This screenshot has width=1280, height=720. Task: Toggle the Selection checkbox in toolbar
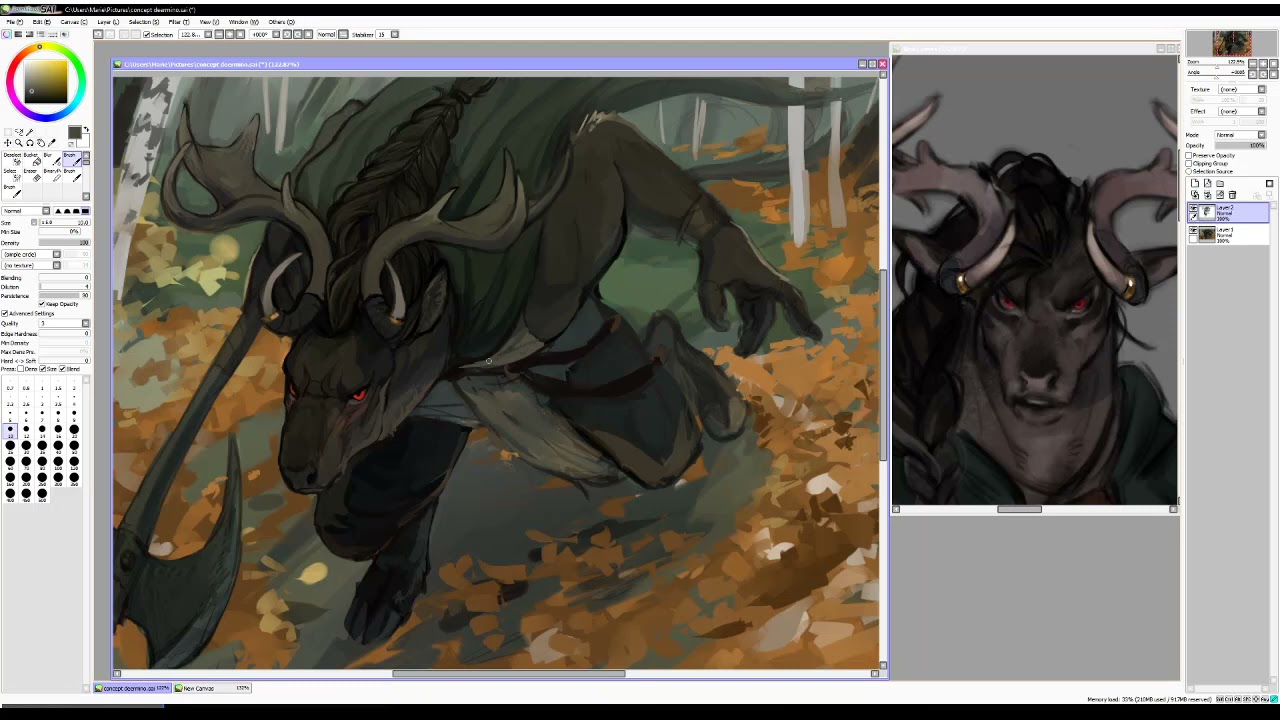point(146,34)
